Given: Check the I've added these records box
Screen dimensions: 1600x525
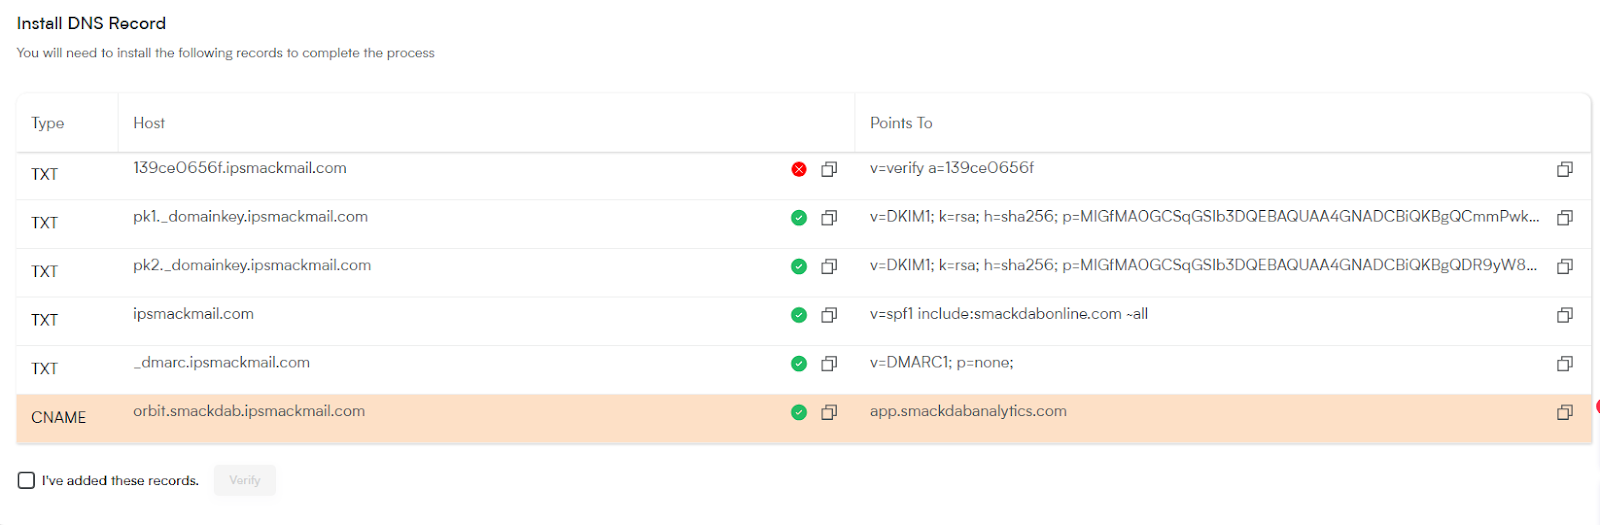Looking at the screenshot, I should coord(26,480).
